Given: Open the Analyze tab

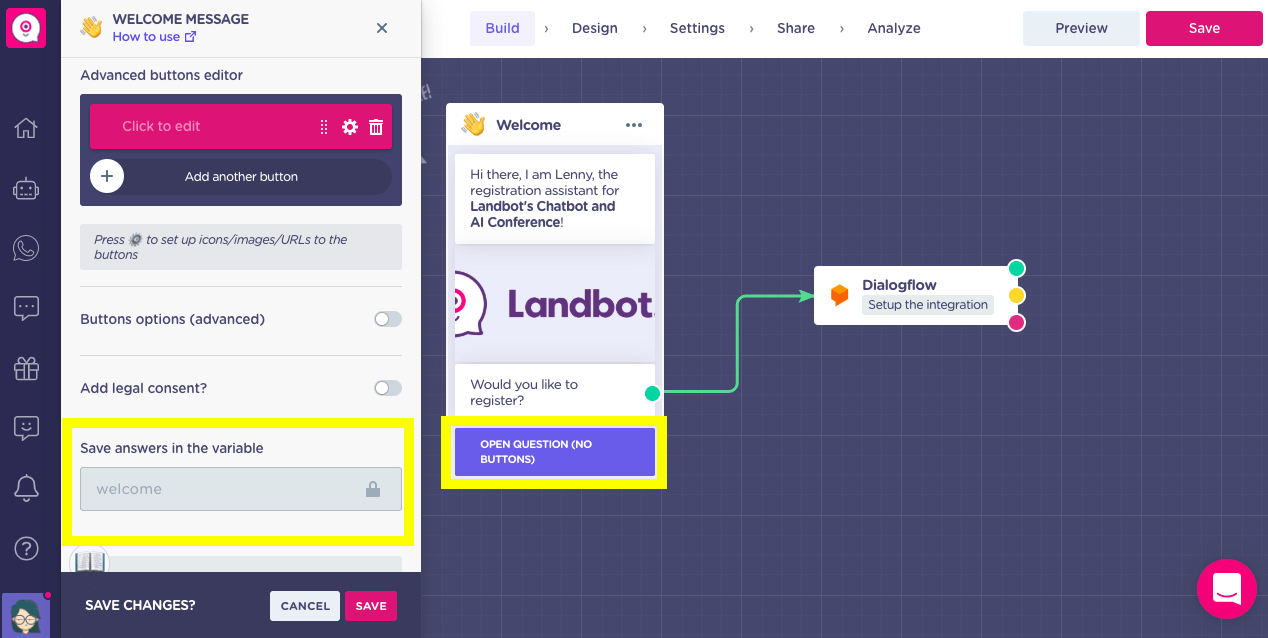Looking at the screenshot, I should point(894,28).
